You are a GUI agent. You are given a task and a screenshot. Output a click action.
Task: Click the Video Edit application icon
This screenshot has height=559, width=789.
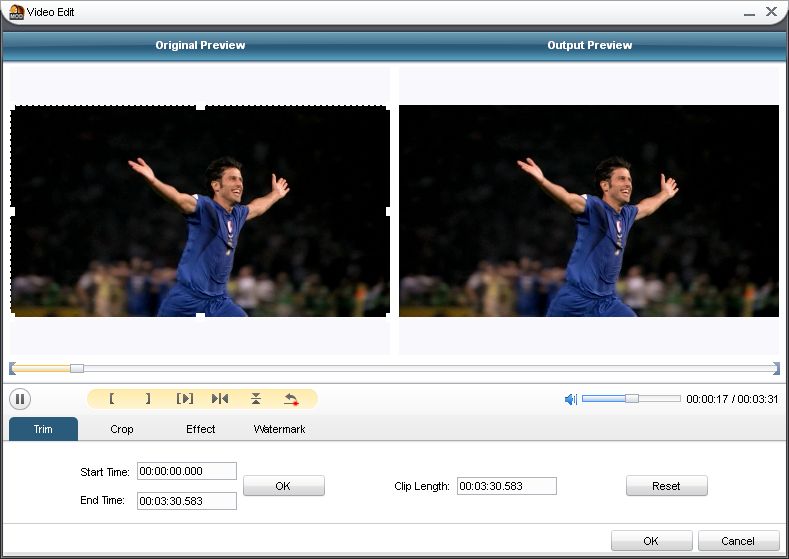point(16,12)
